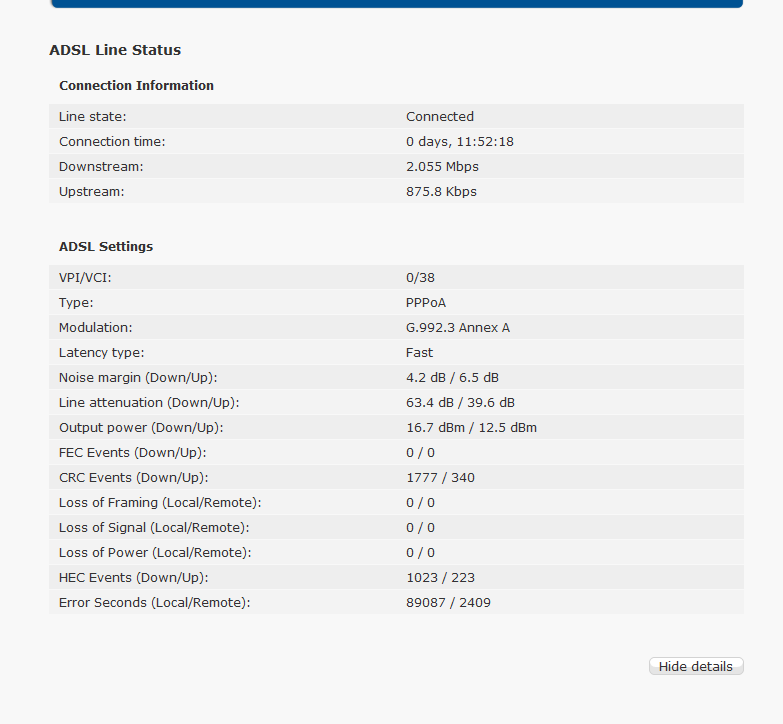Screen dimensions: 783x724
Task: Select the 0/38 value
Action: (x=420, y=277)
